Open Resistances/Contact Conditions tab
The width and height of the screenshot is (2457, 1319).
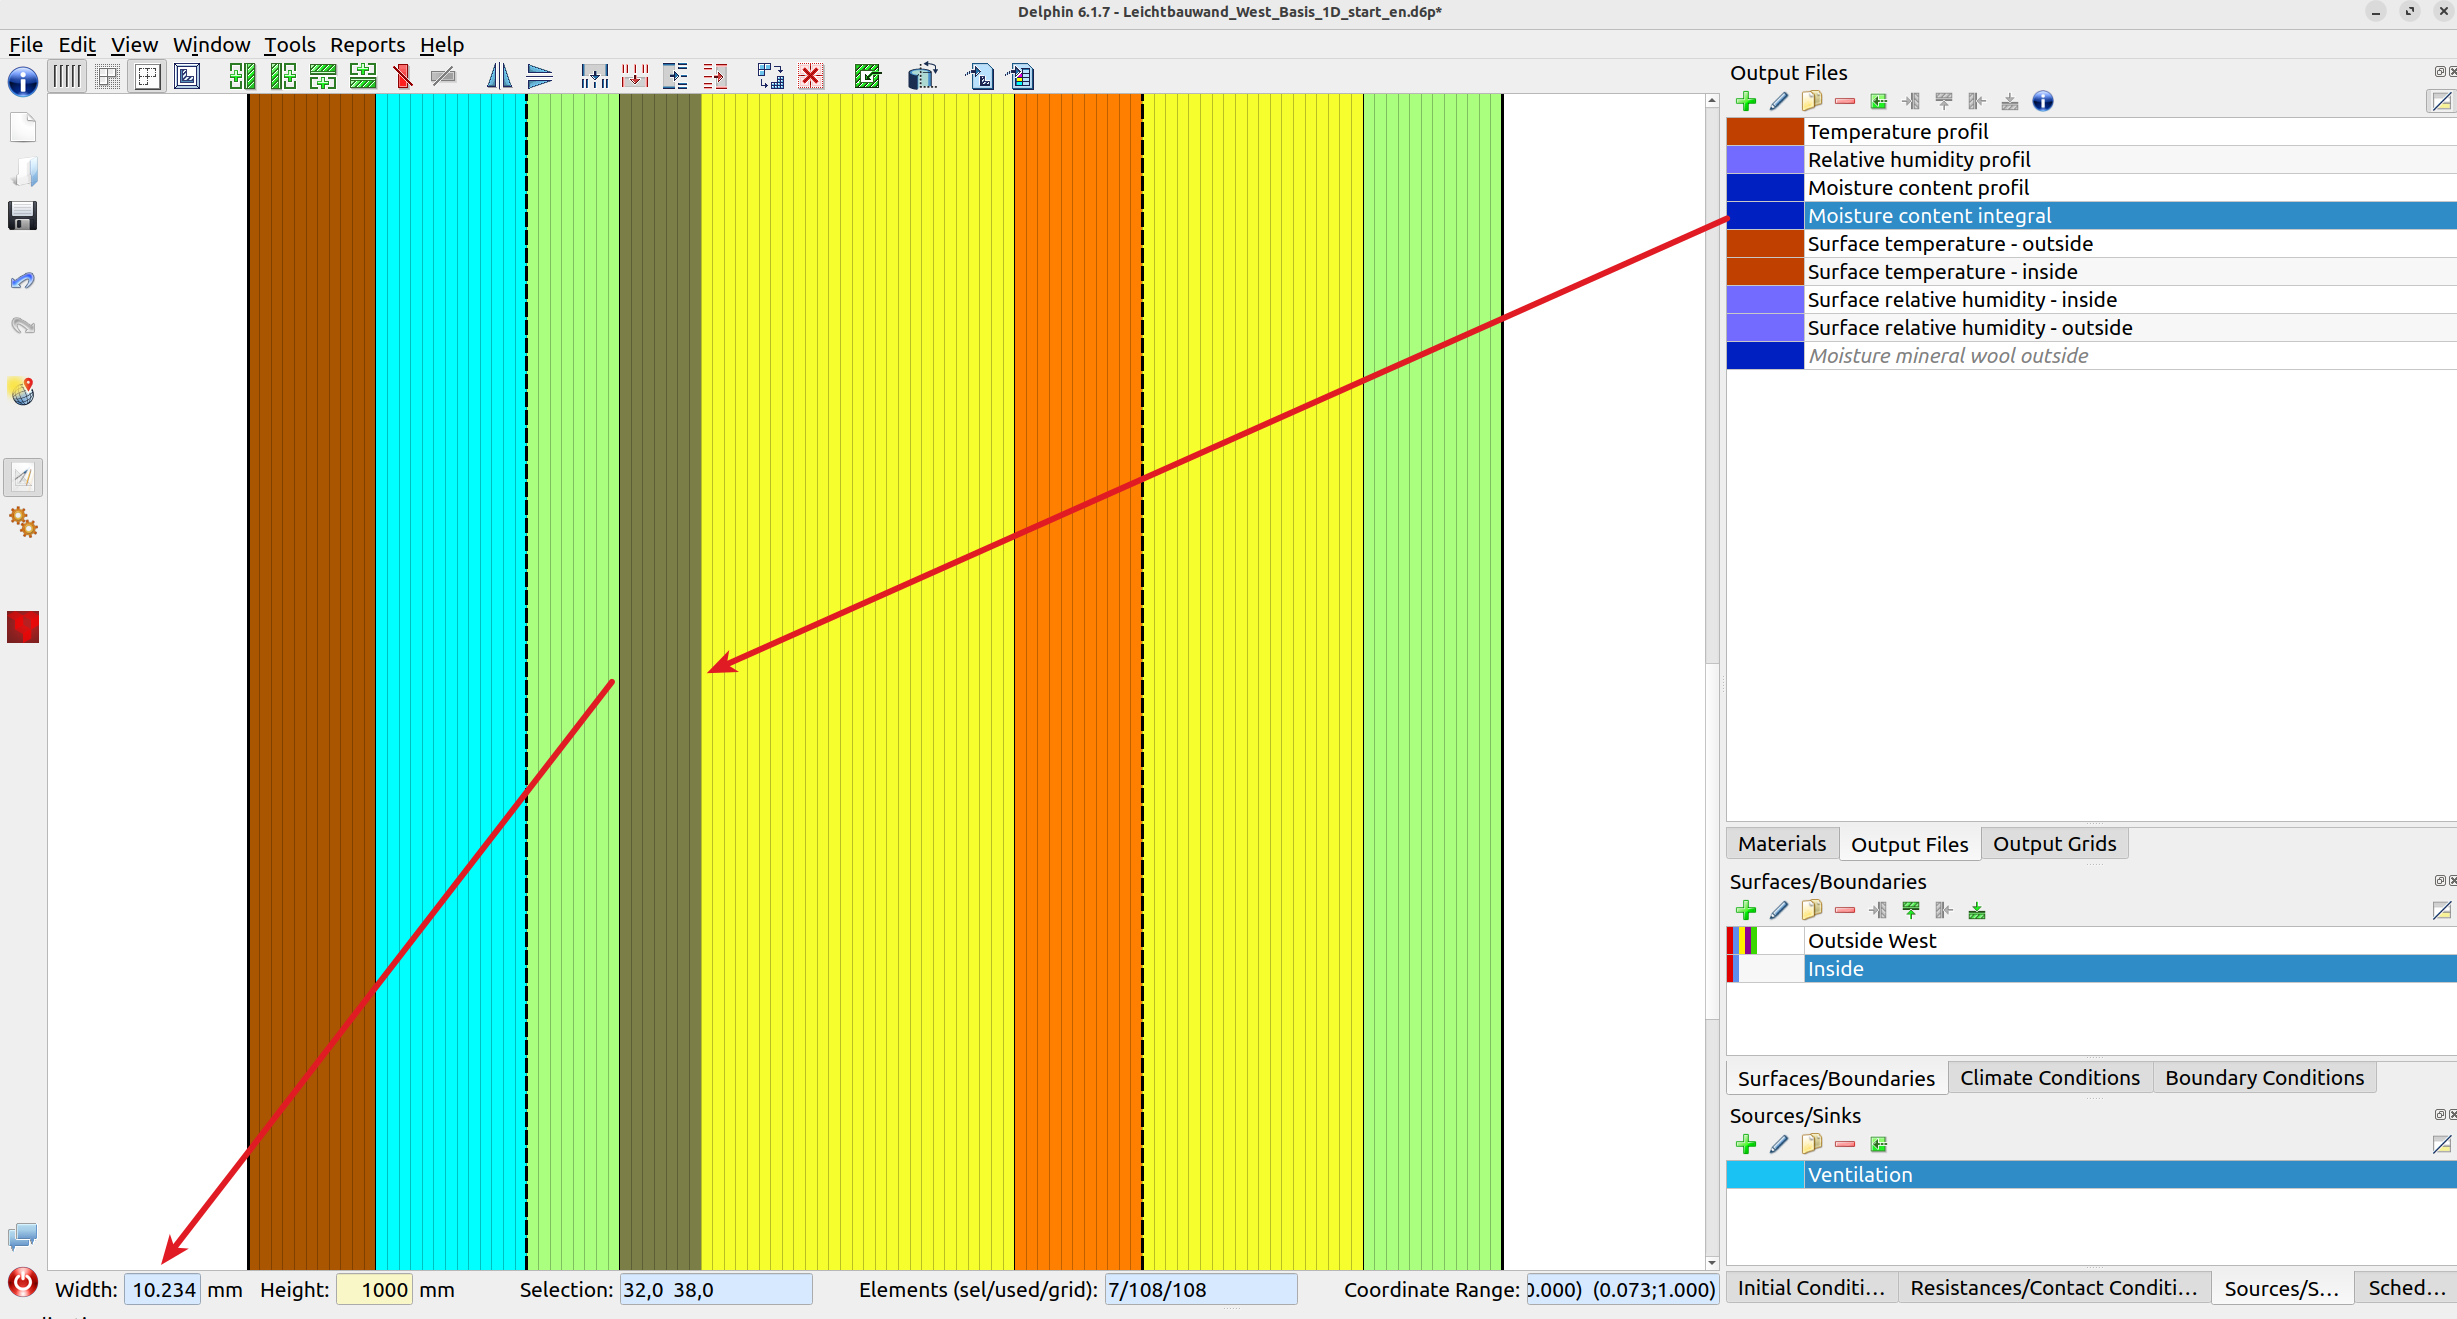2054,1288
